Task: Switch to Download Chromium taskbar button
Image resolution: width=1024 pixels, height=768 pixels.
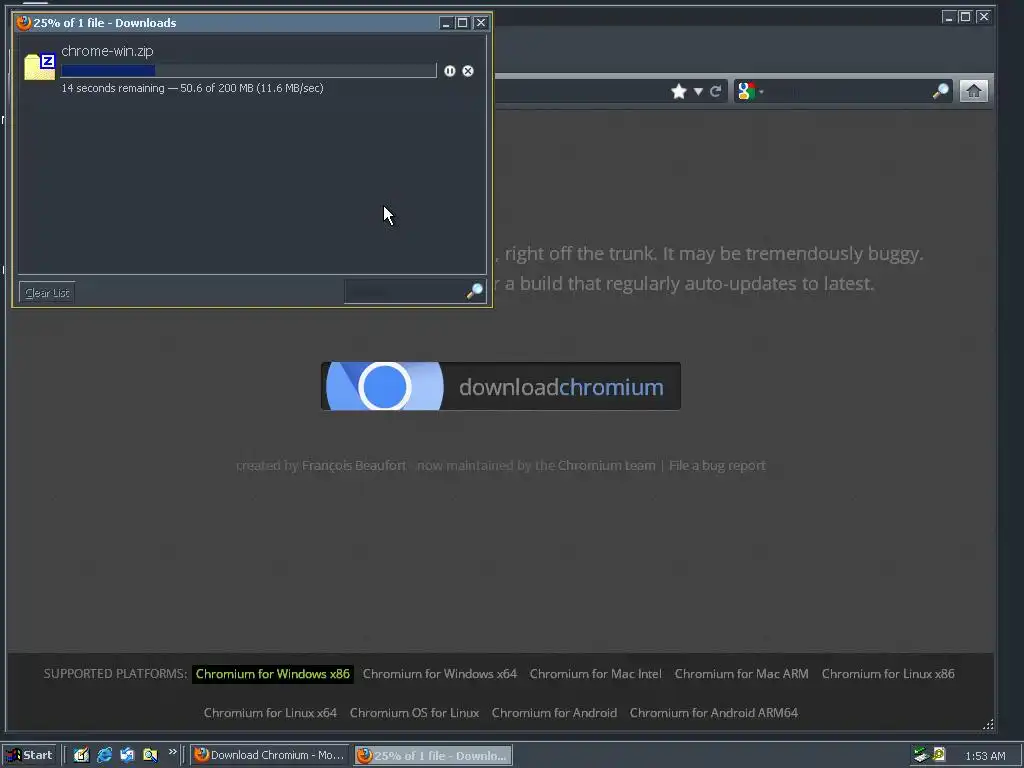Action: pos(270,755)
